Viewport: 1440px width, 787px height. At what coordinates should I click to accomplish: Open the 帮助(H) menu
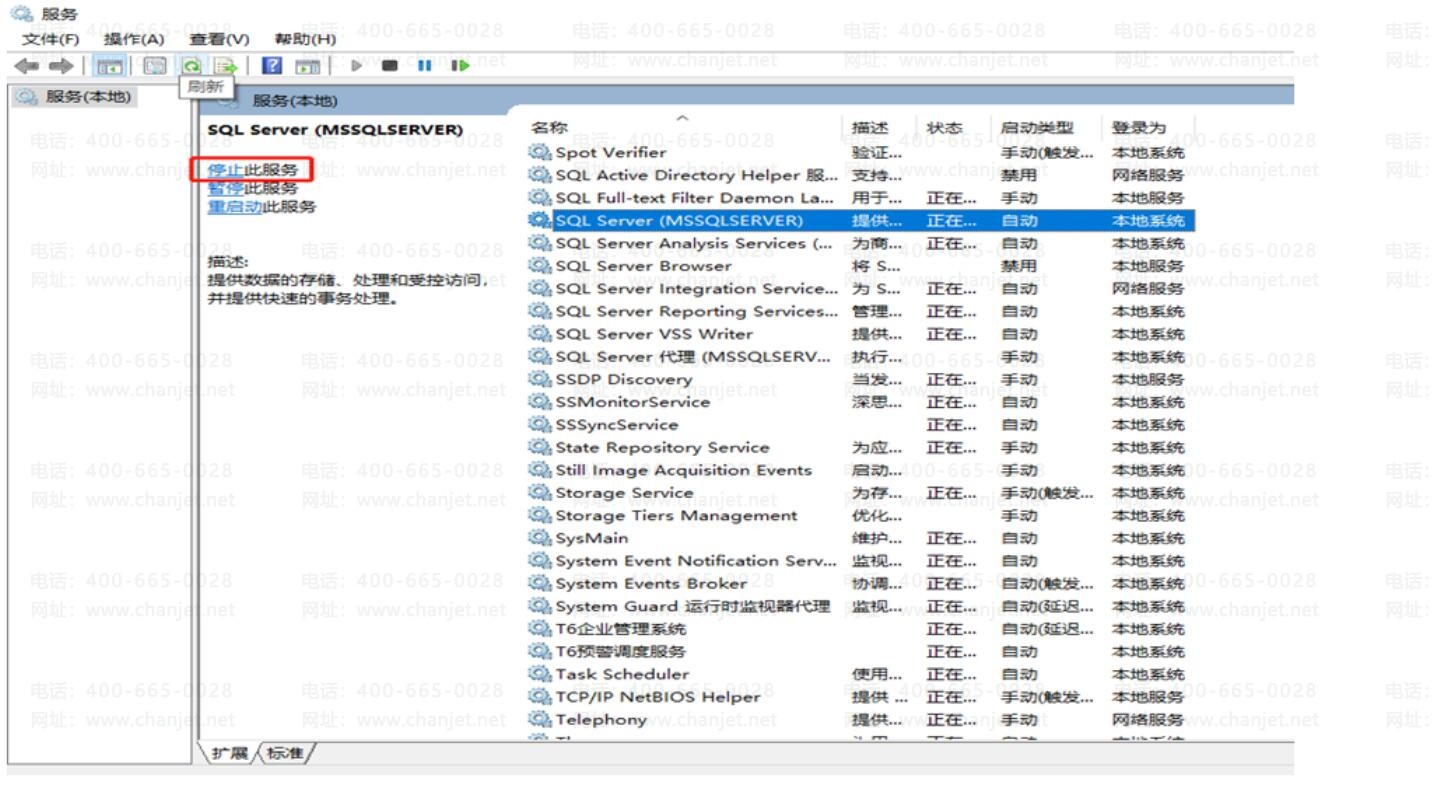tap(304, 39)
